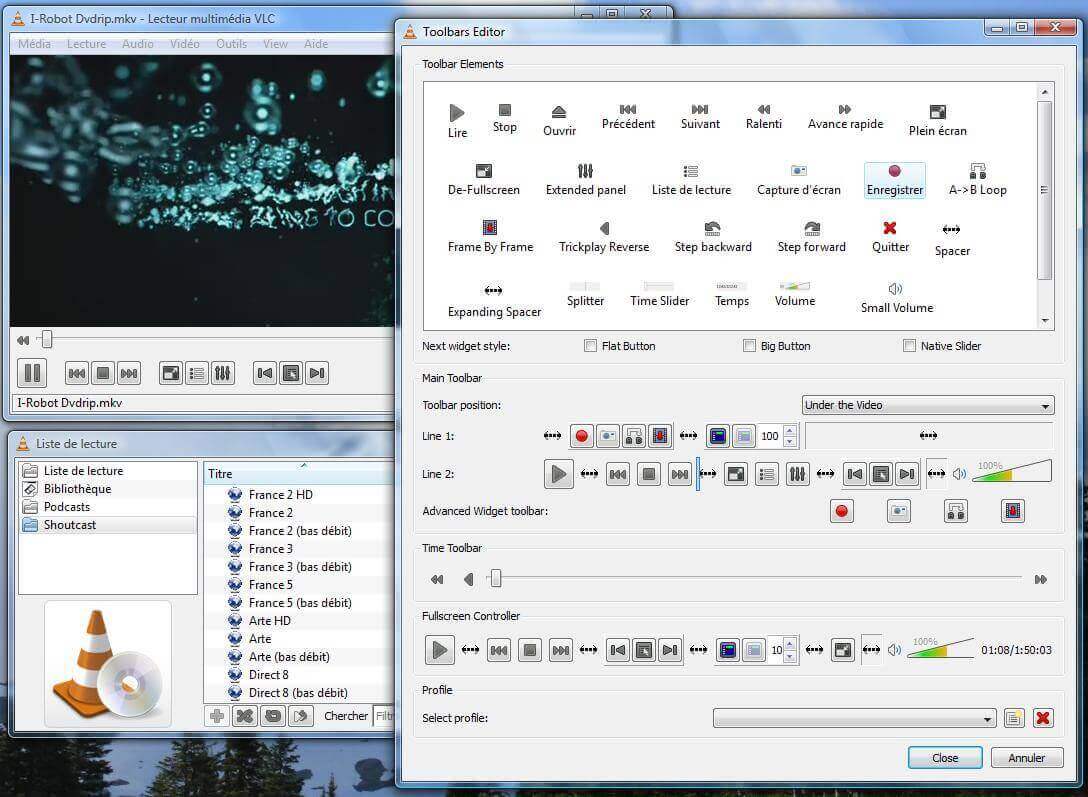This screenshot has height=797, width=1088.
Task: Select the Plein écran toolbar element
Action: click(936, 119)
